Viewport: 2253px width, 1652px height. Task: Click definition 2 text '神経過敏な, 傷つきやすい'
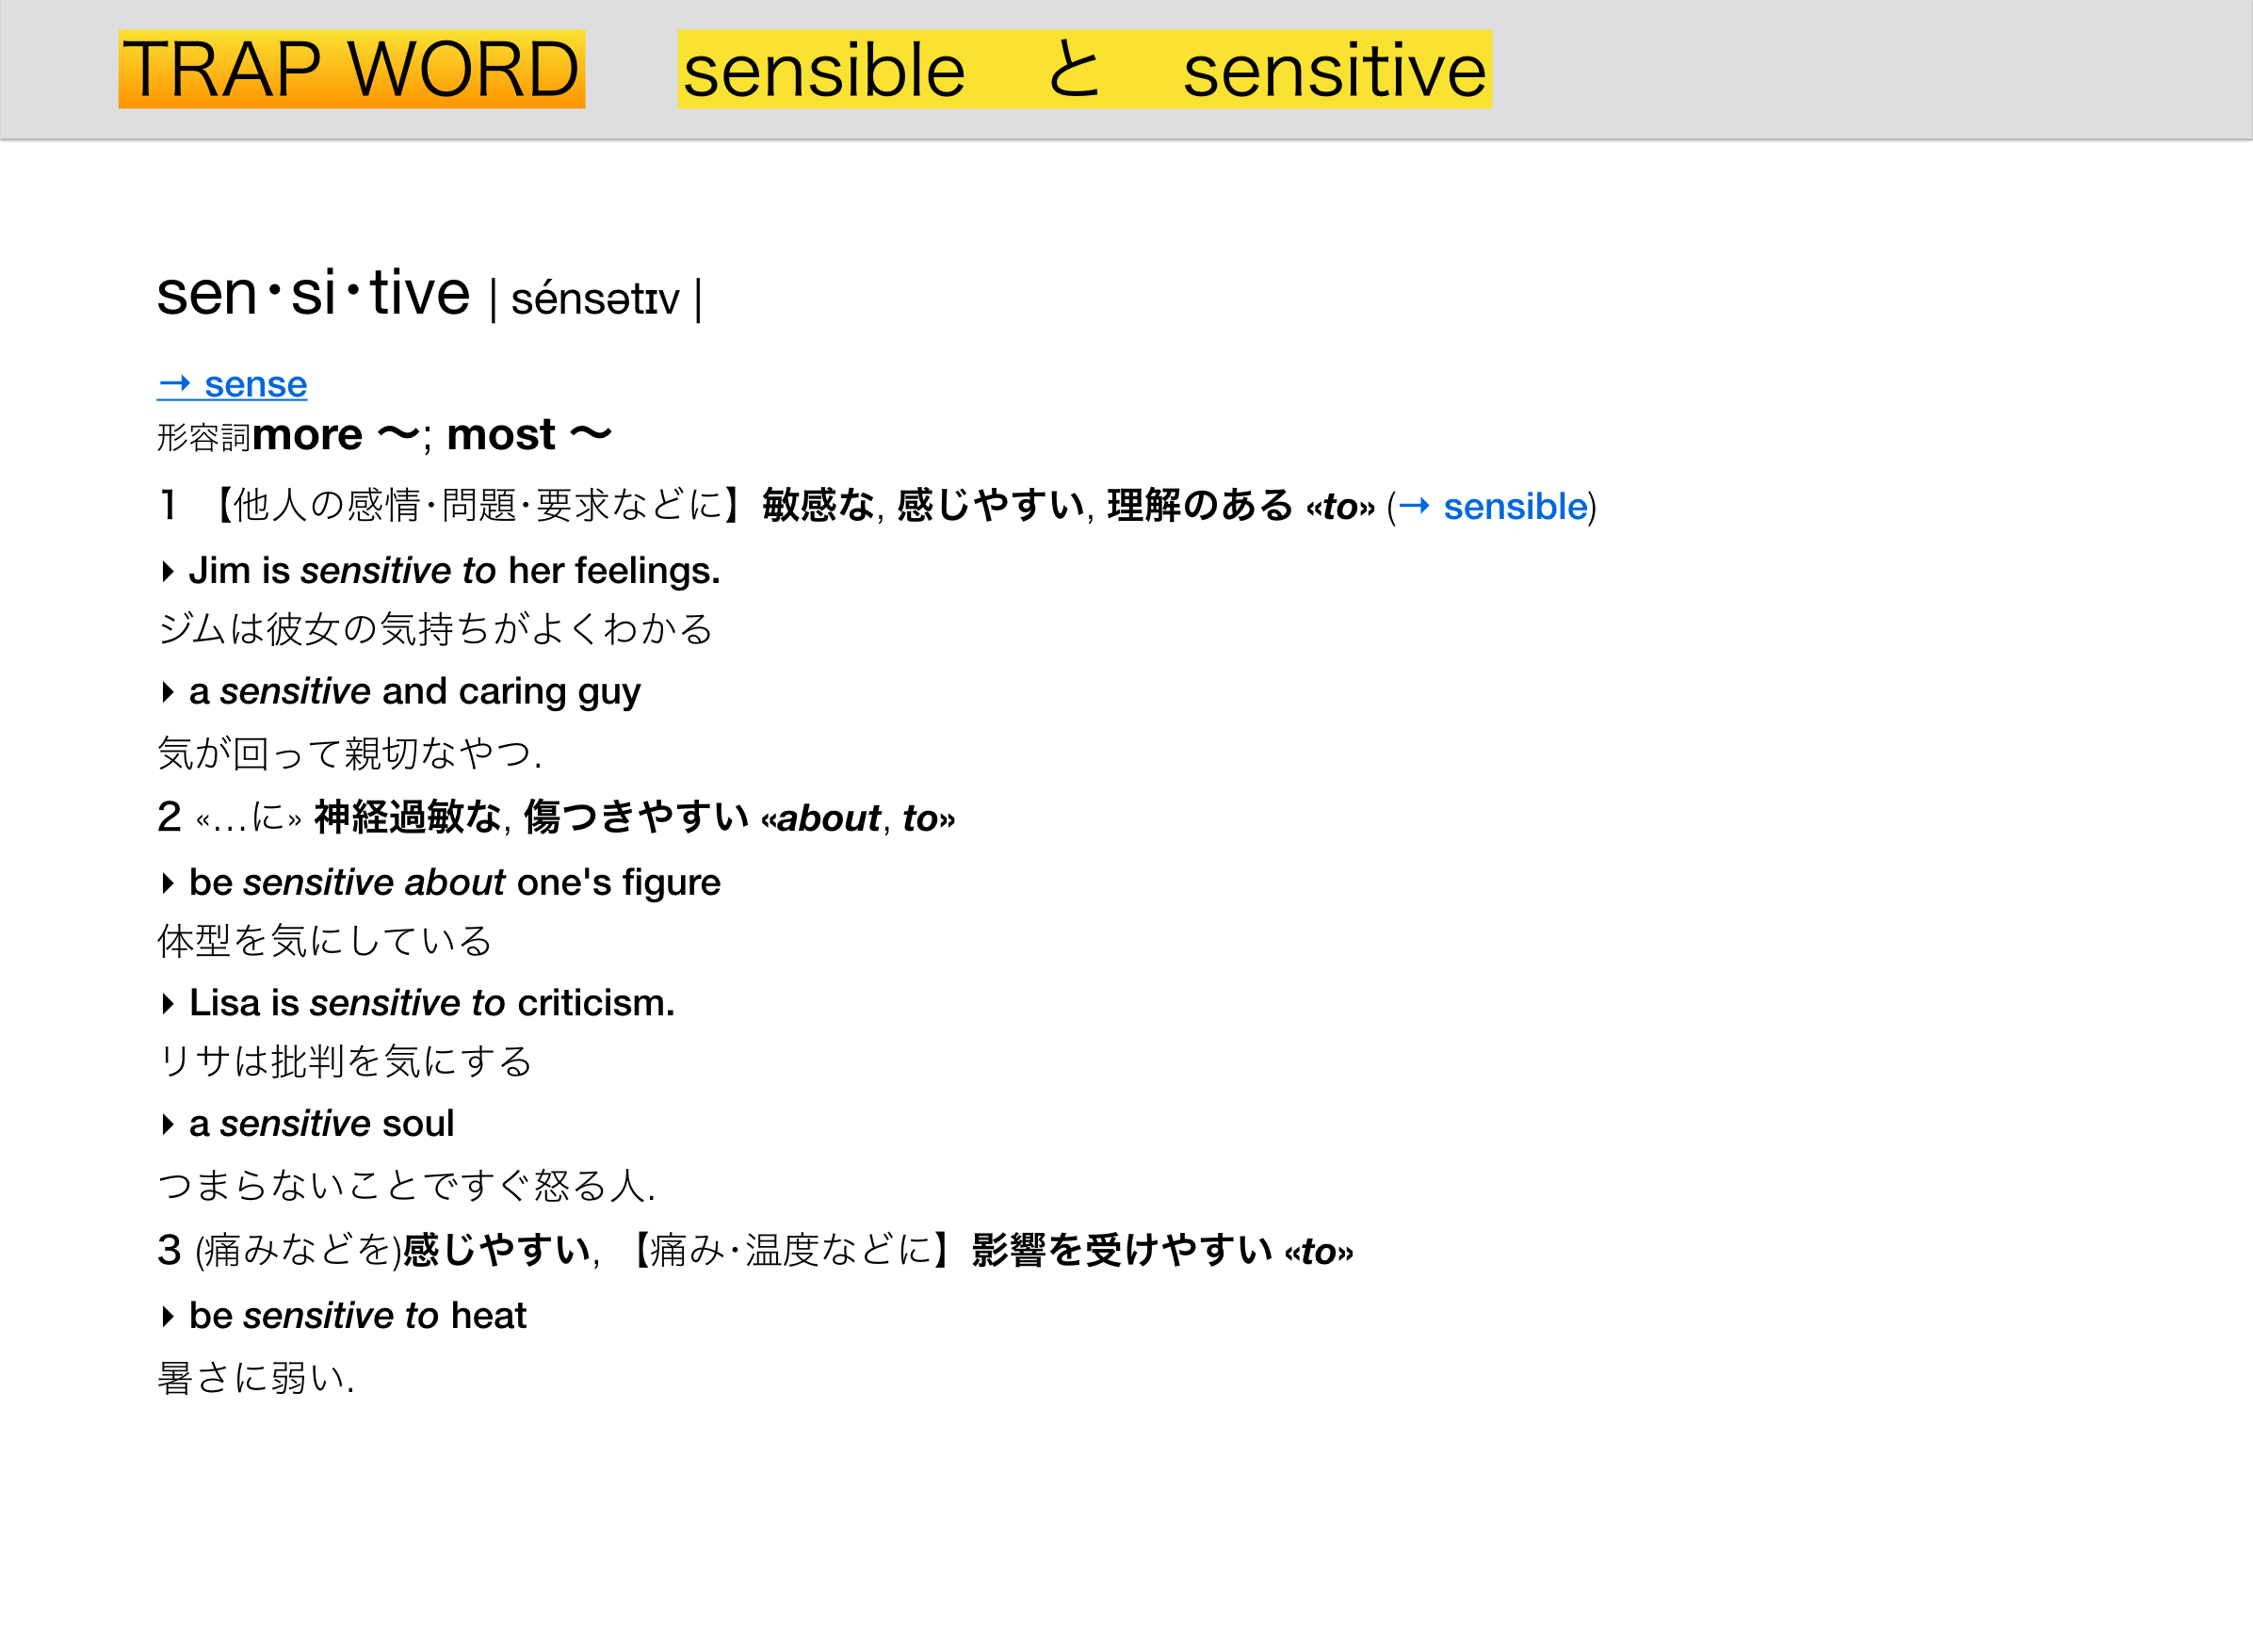pyautogui.click(x=531, y=818)
